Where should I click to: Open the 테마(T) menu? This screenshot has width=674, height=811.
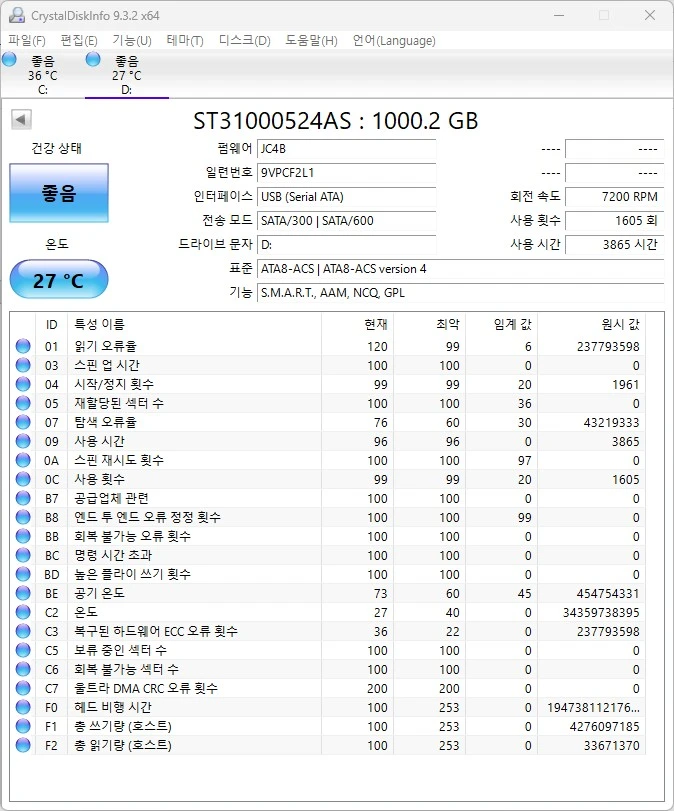185,40
